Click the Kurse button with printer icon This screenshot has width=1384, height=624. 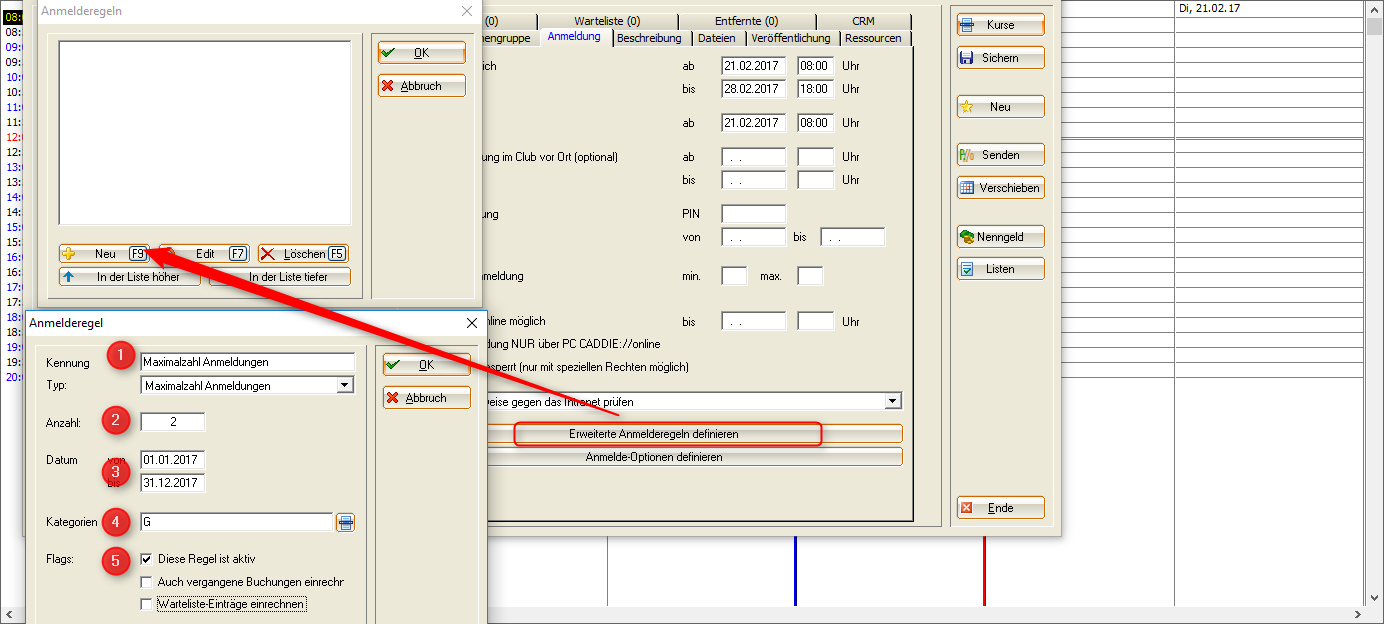[1000, 25]
